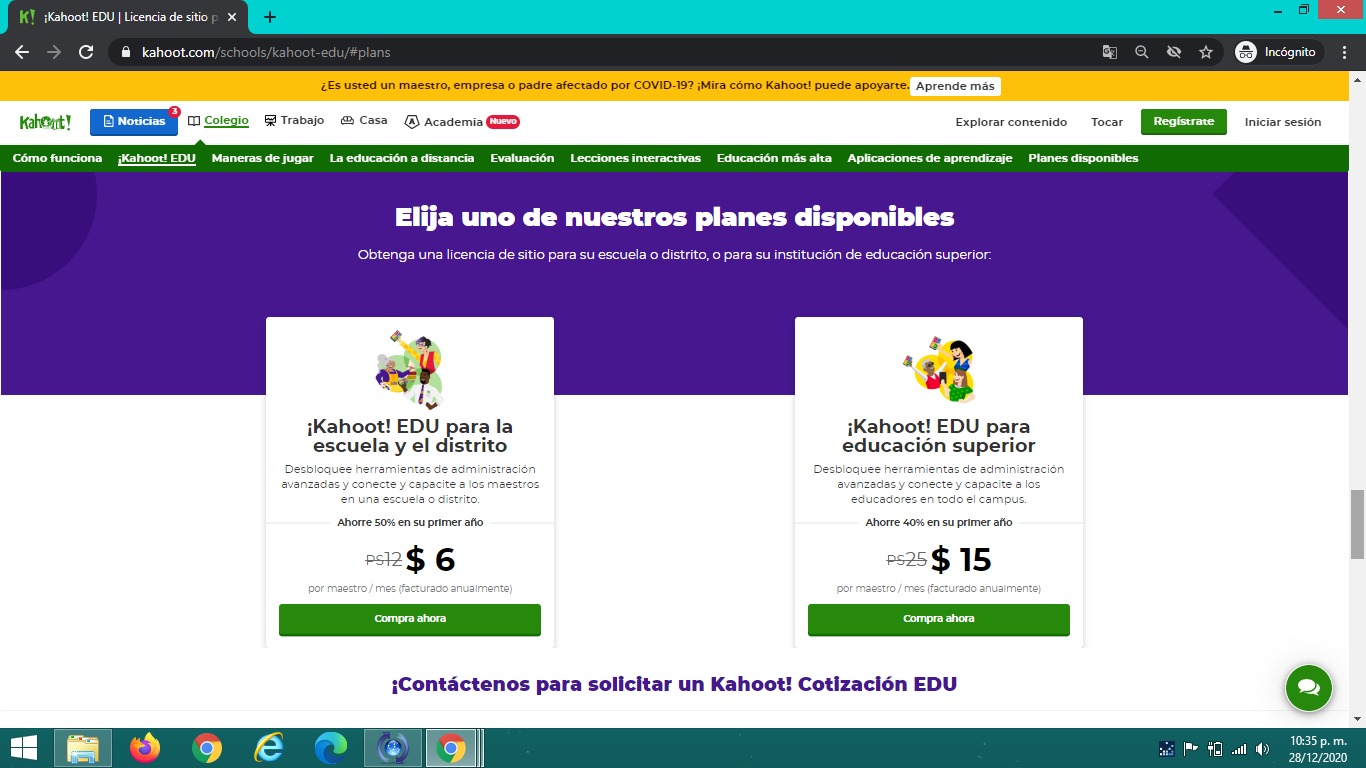This screenshot has height=768, width=1366.
Task: Click "Ahorre 50% en su primer año" text
Action: pos(410,522)
